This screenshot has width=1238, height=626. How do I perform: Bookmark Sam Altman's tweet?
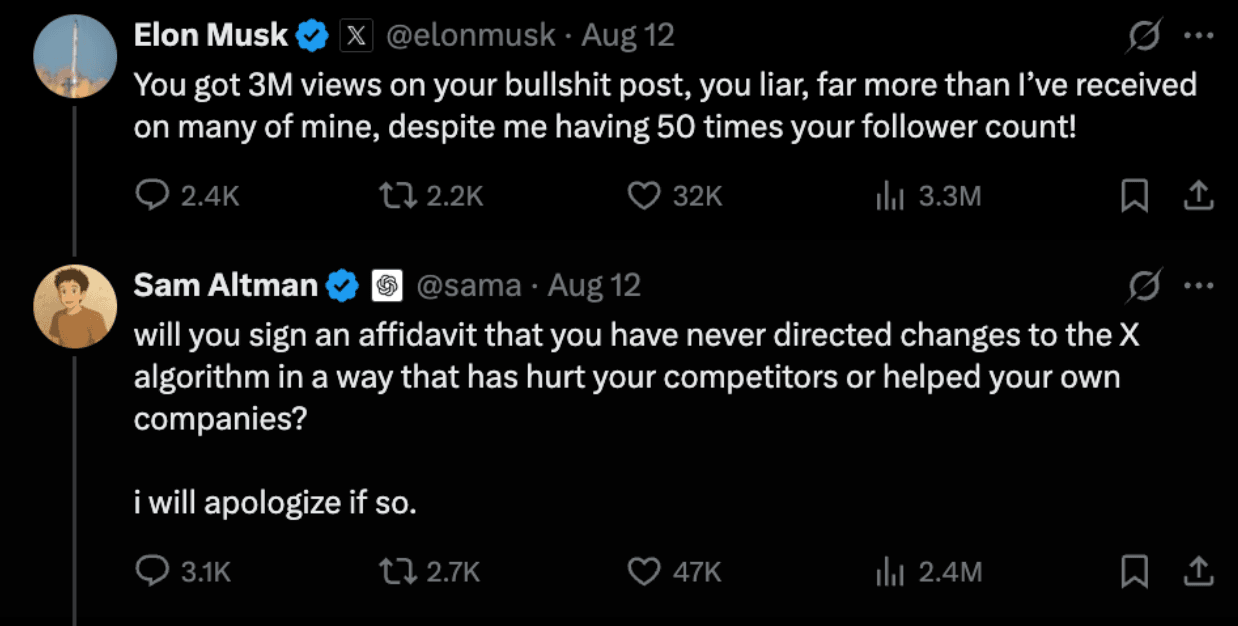pyautogui.click(x=1134, y=572)
